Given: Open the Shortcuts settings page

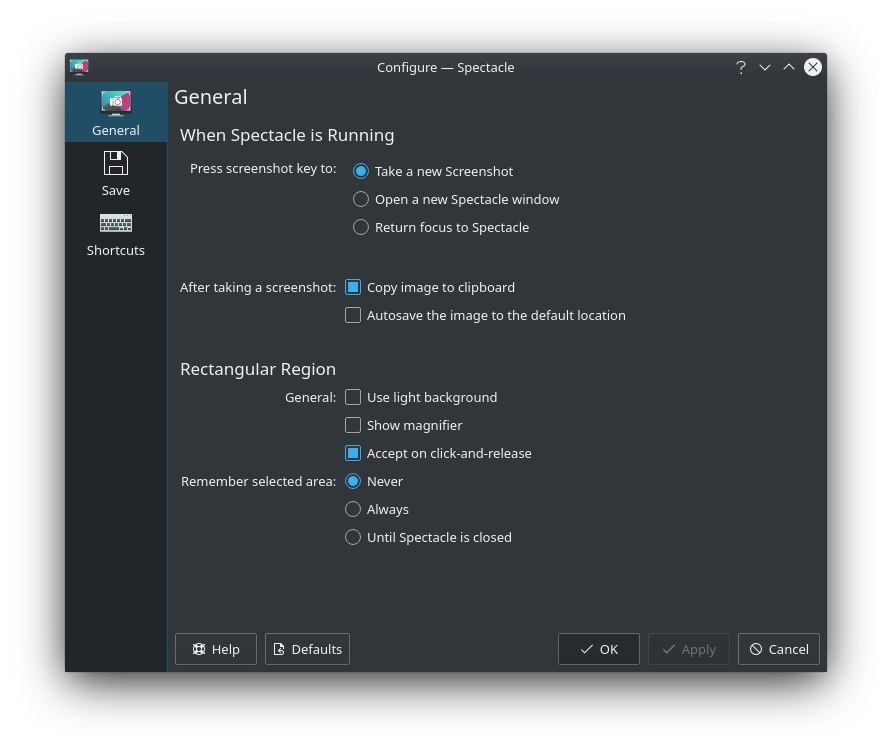Looking at the screenshot, I should [x=116, y=233].
